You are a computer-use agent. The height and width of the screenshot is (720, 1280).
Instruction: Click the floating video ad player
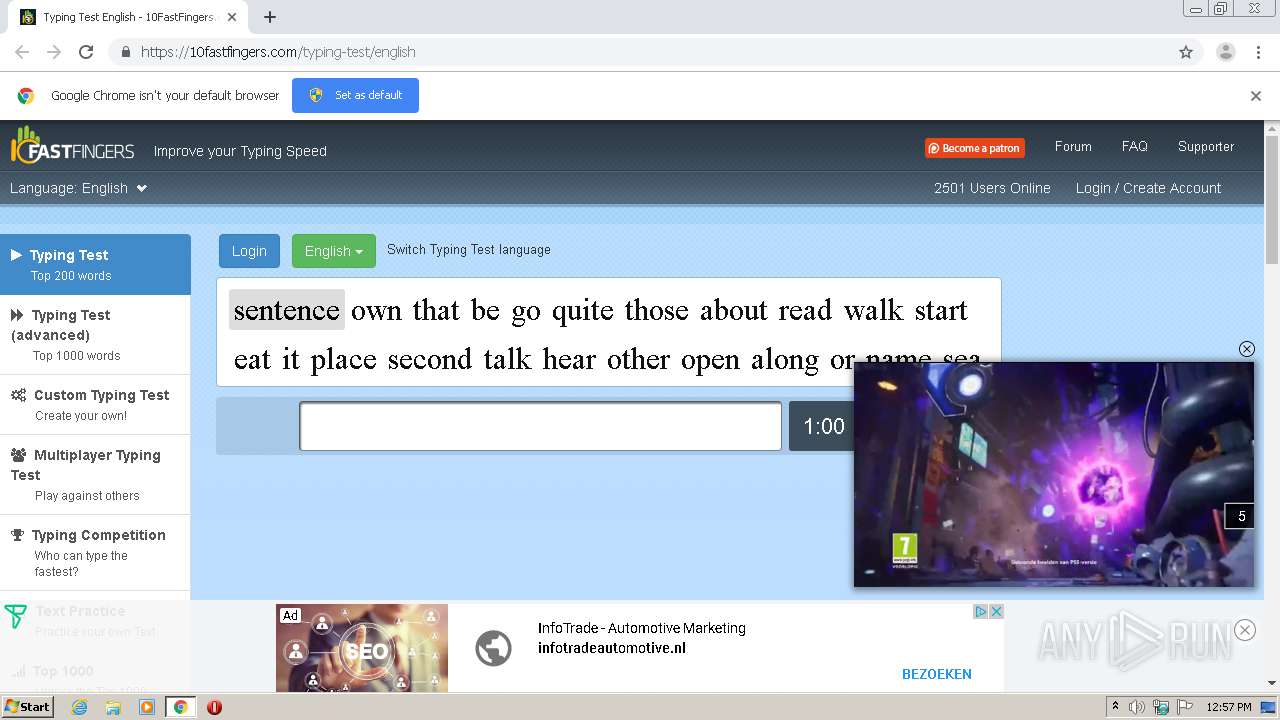(x=1053, y=475)
